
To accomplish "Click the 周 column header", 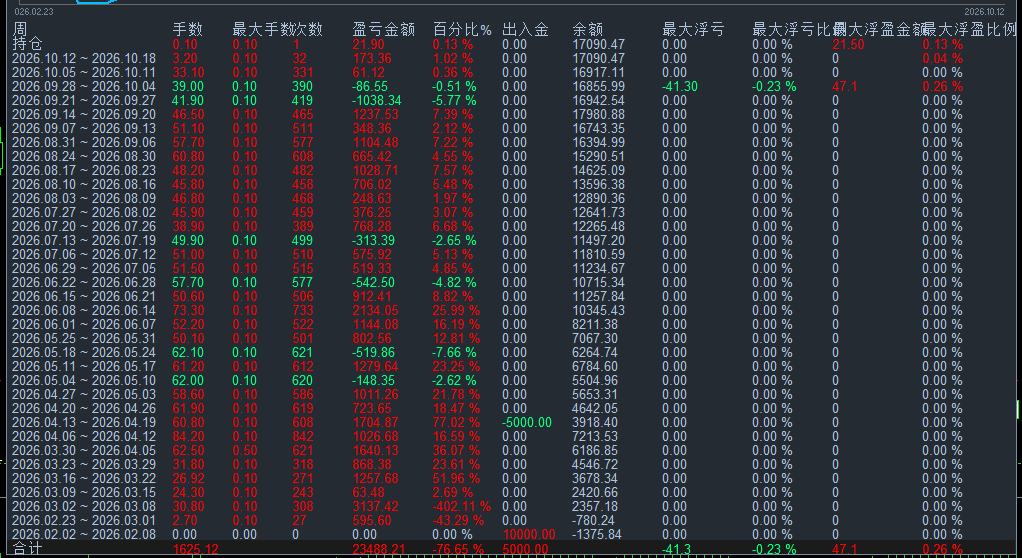I will pyautogui.click(x=20, y=29).
